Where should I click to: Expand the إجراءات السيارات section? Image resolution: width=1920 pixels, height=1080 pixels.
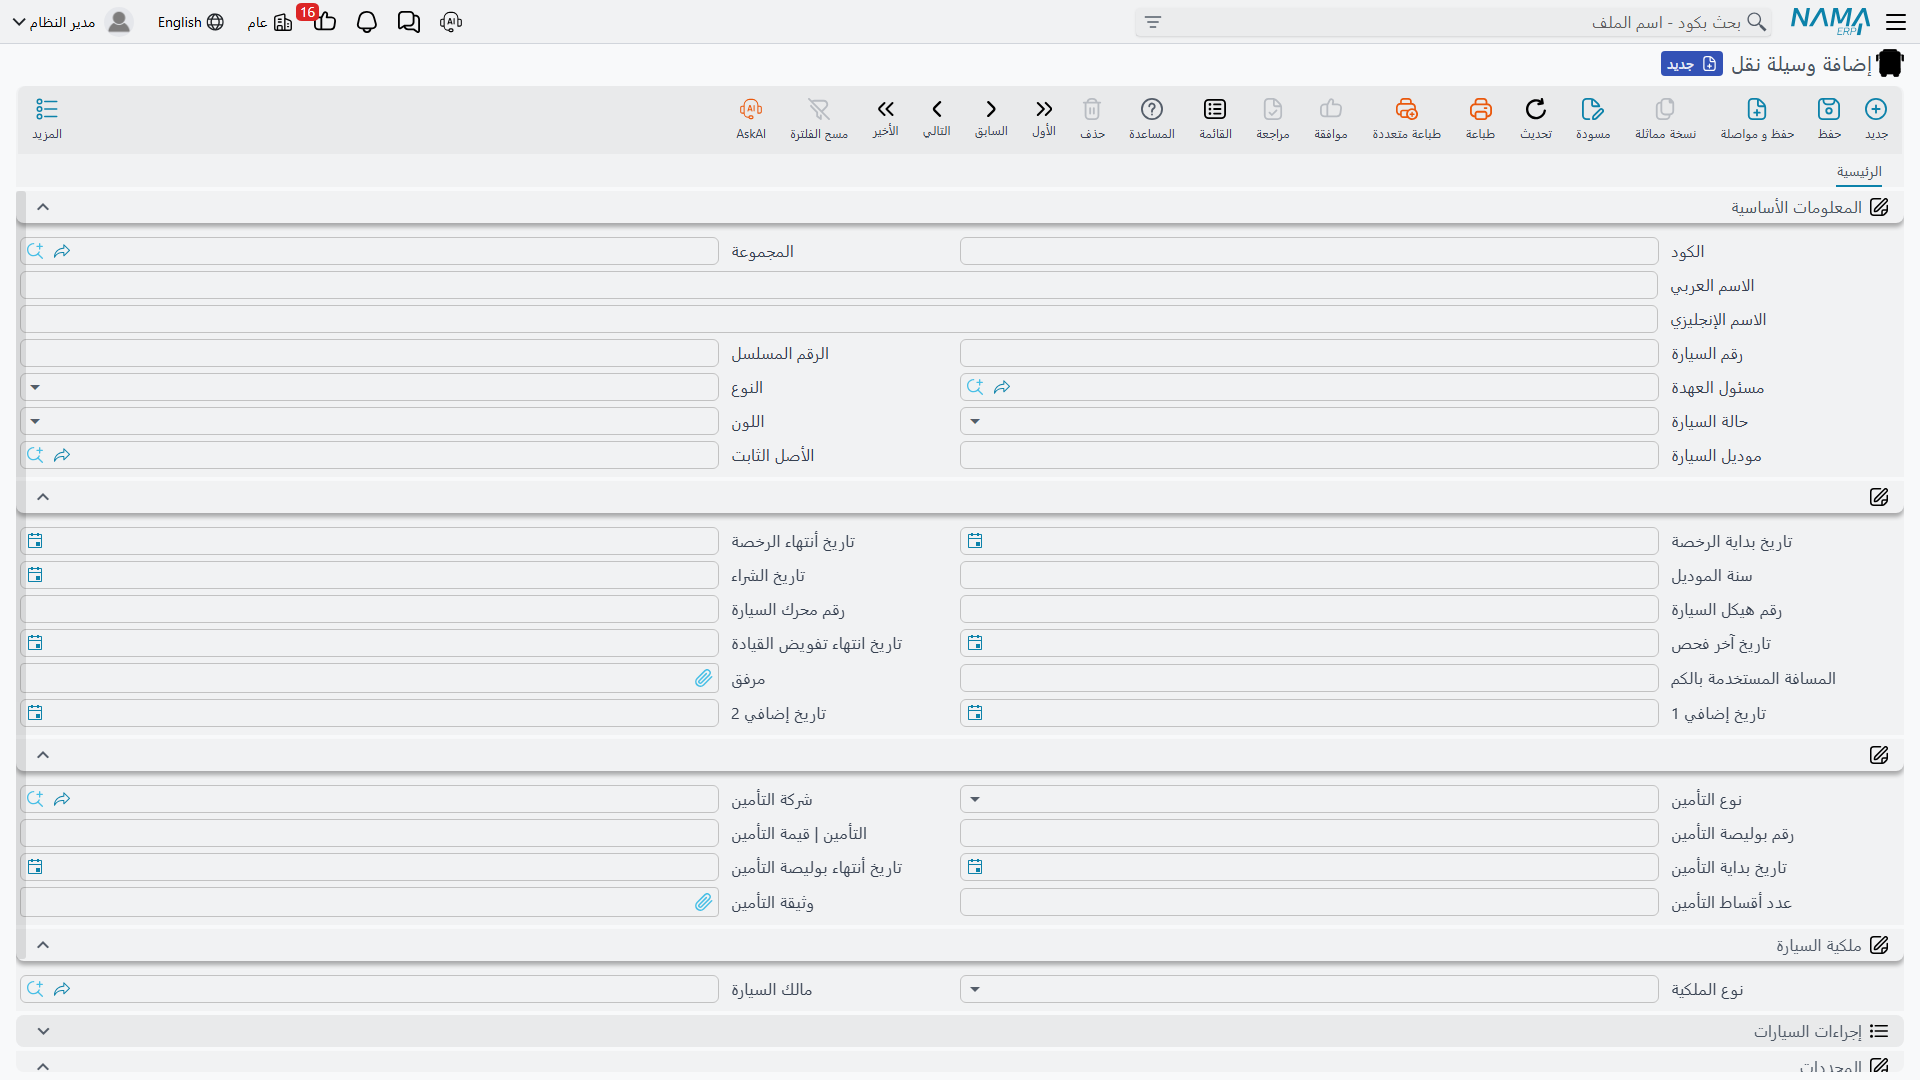43,1031
